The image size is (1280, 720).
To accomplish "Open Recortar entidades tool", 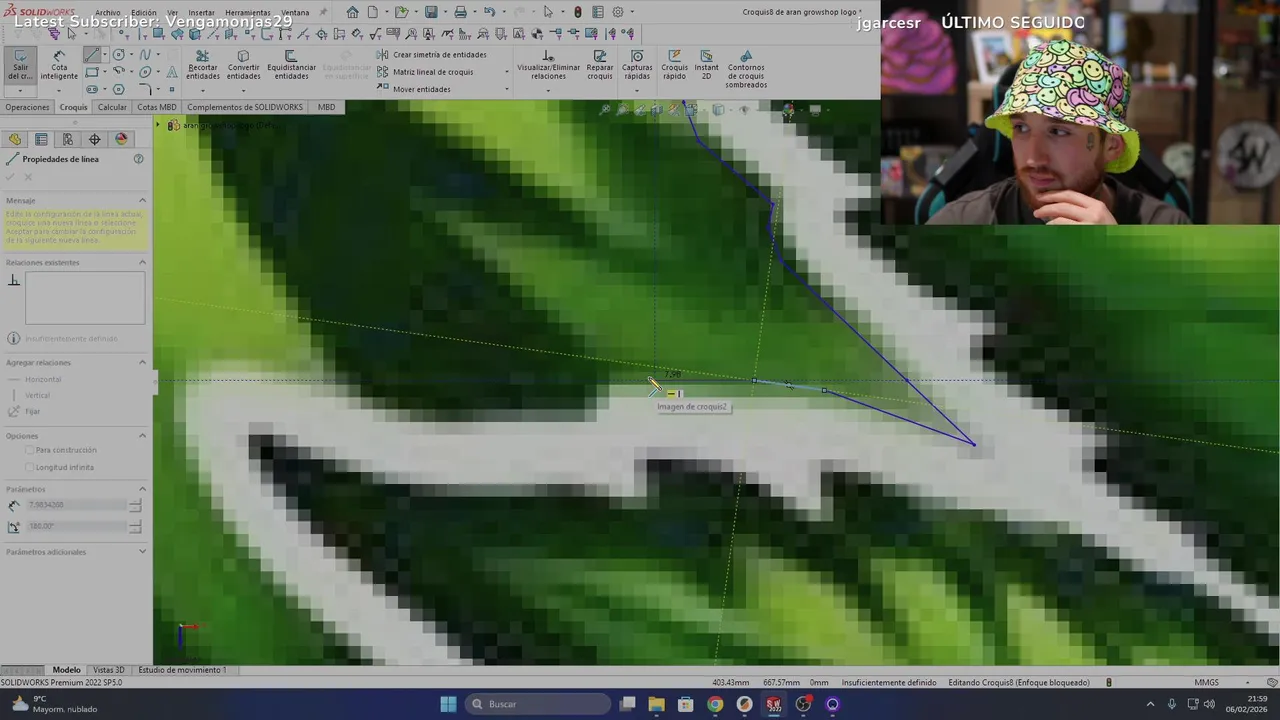I will [x=202, y=66].
